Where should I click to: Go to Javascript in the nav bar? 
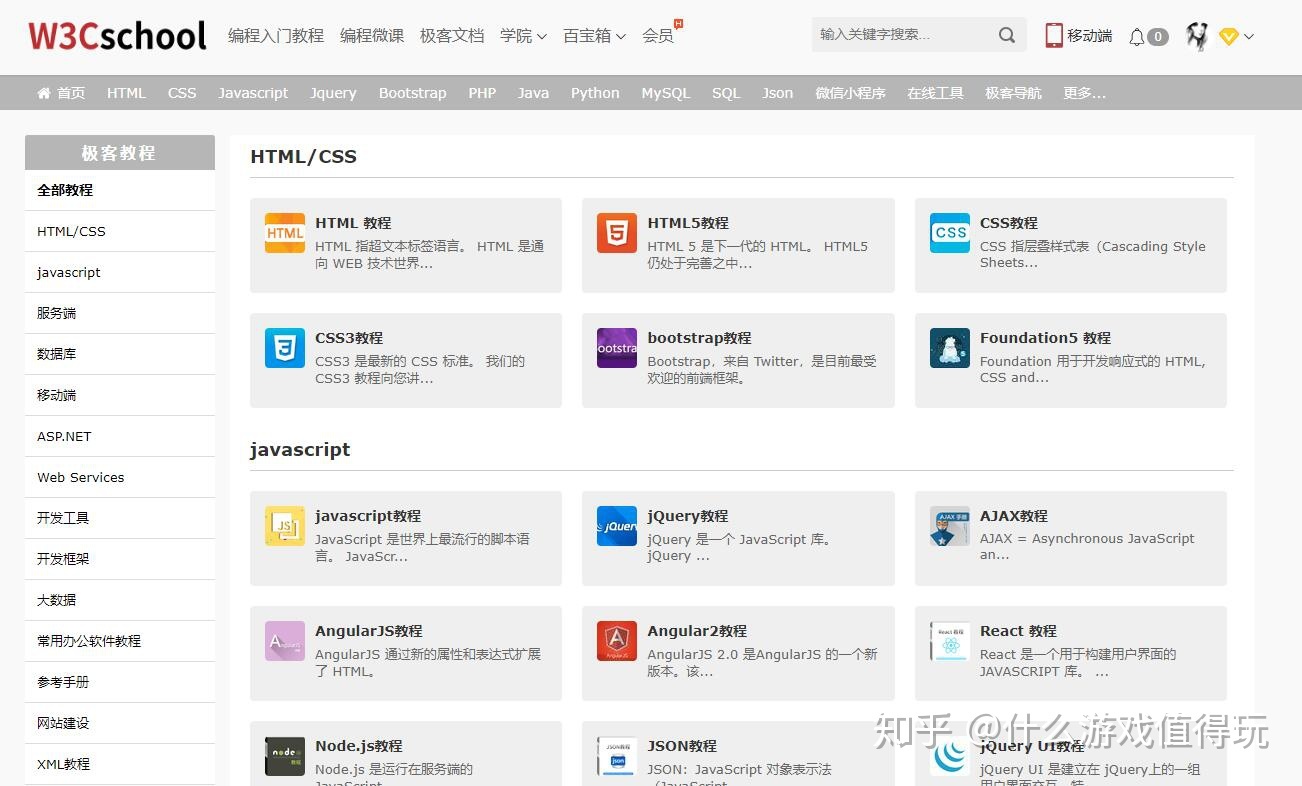click(x=253, y=93)
